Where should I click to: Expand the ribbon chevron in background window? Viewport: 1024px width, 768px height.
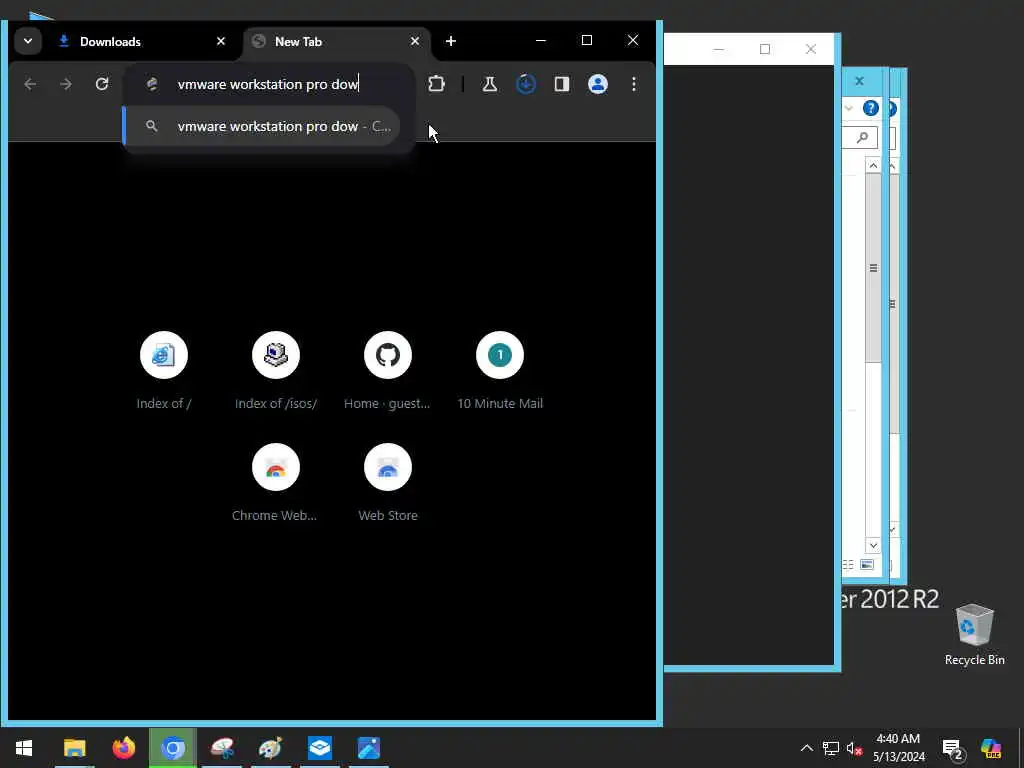pos(849,108)
